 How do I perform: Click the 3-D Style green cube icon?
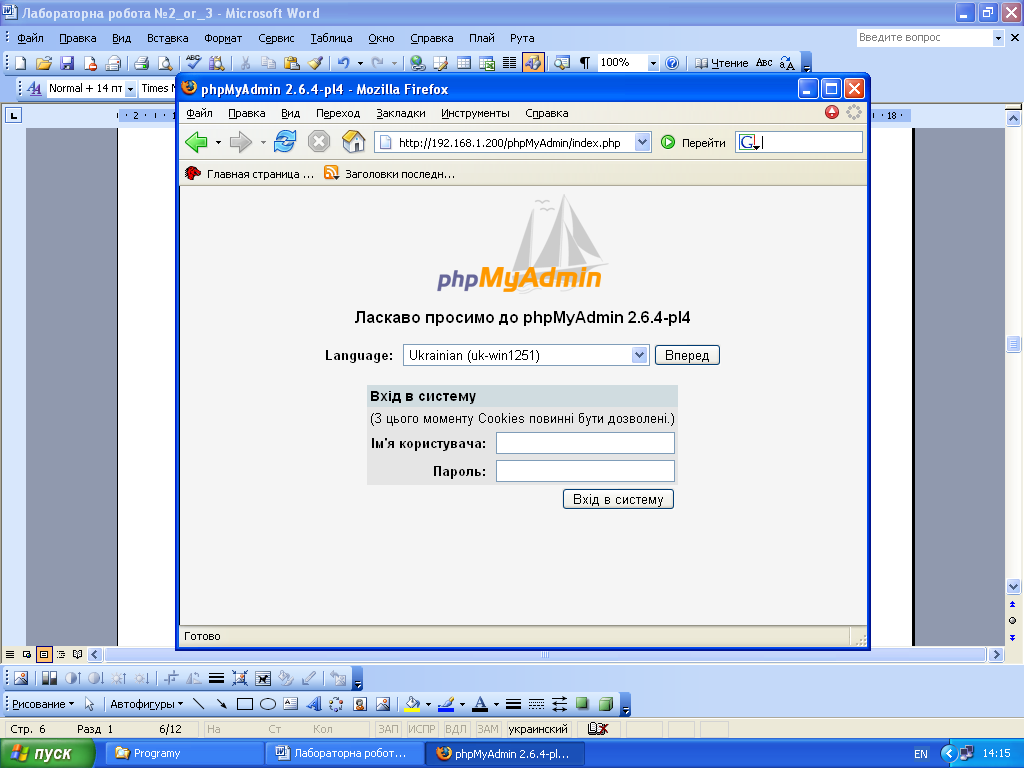point(605,704)
